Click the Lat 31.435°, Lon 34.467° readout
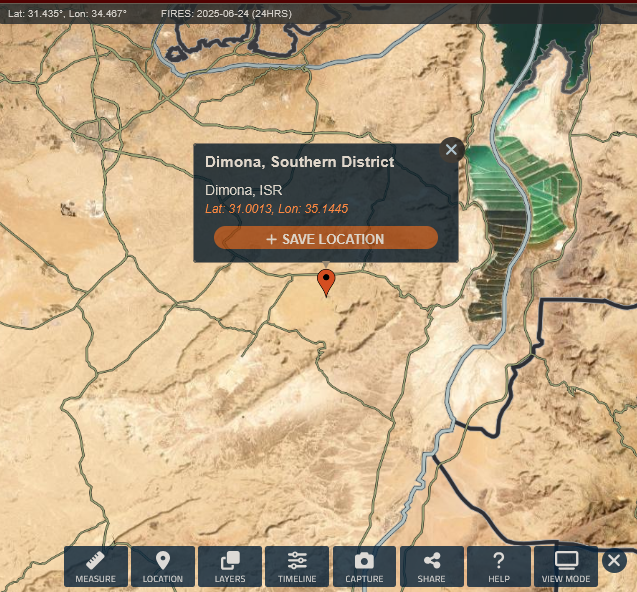 67,14
